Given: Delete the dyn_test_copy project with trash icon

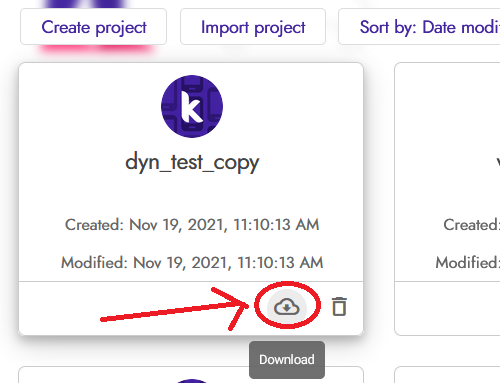Looking at the screenshot, I should pyautogui.click(x=339, y=307).
